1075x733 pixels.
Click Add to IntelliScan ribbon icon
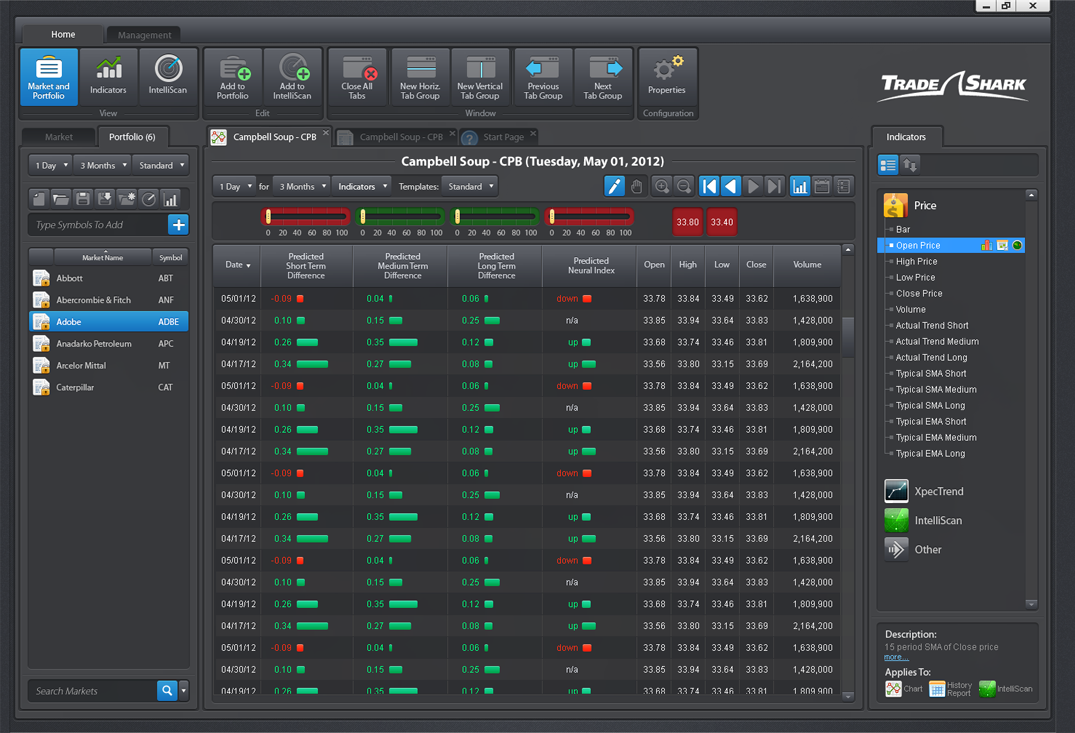coord(293,77)
